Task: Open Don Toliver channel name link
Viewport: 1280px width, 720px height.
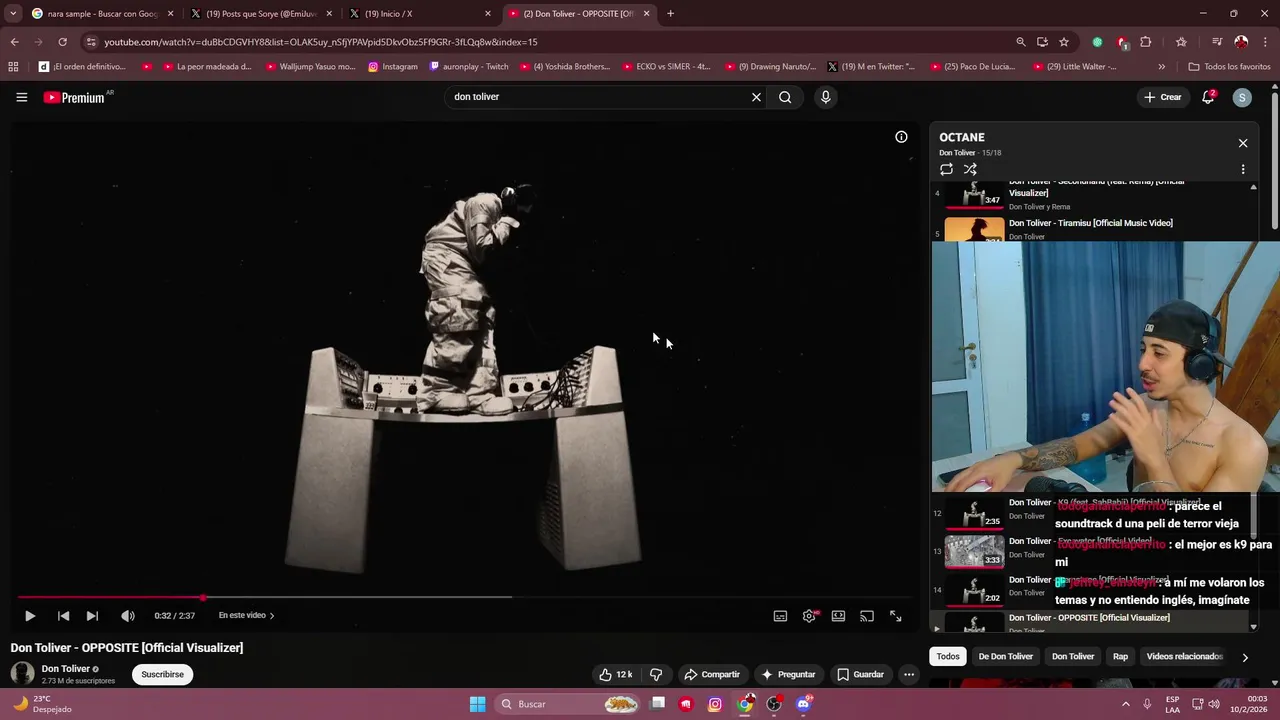Action: click(66, 669)
